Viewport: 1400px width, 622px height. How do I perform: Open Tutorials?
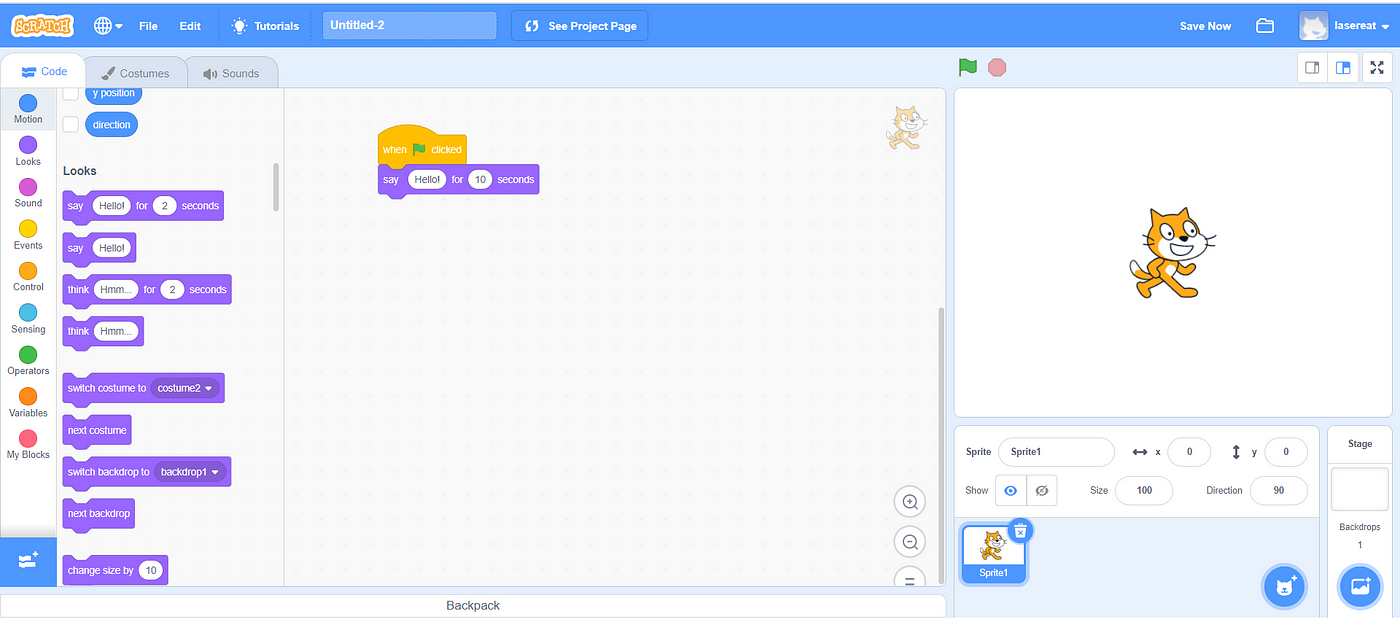265,26
